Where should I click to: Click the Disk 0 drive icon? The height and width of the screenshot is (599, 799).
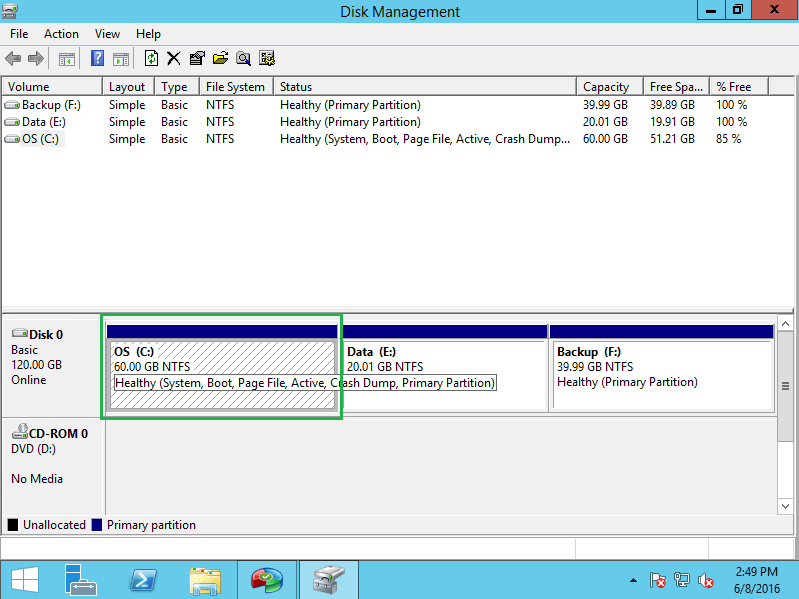(x=20, y=333)
